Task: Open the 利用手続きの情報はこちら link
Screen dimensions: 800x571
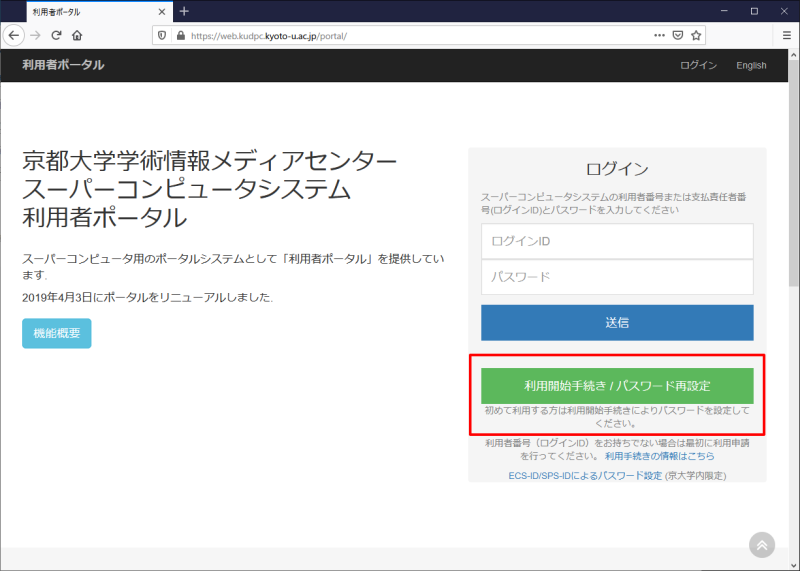Action: (x=659, y=456)
